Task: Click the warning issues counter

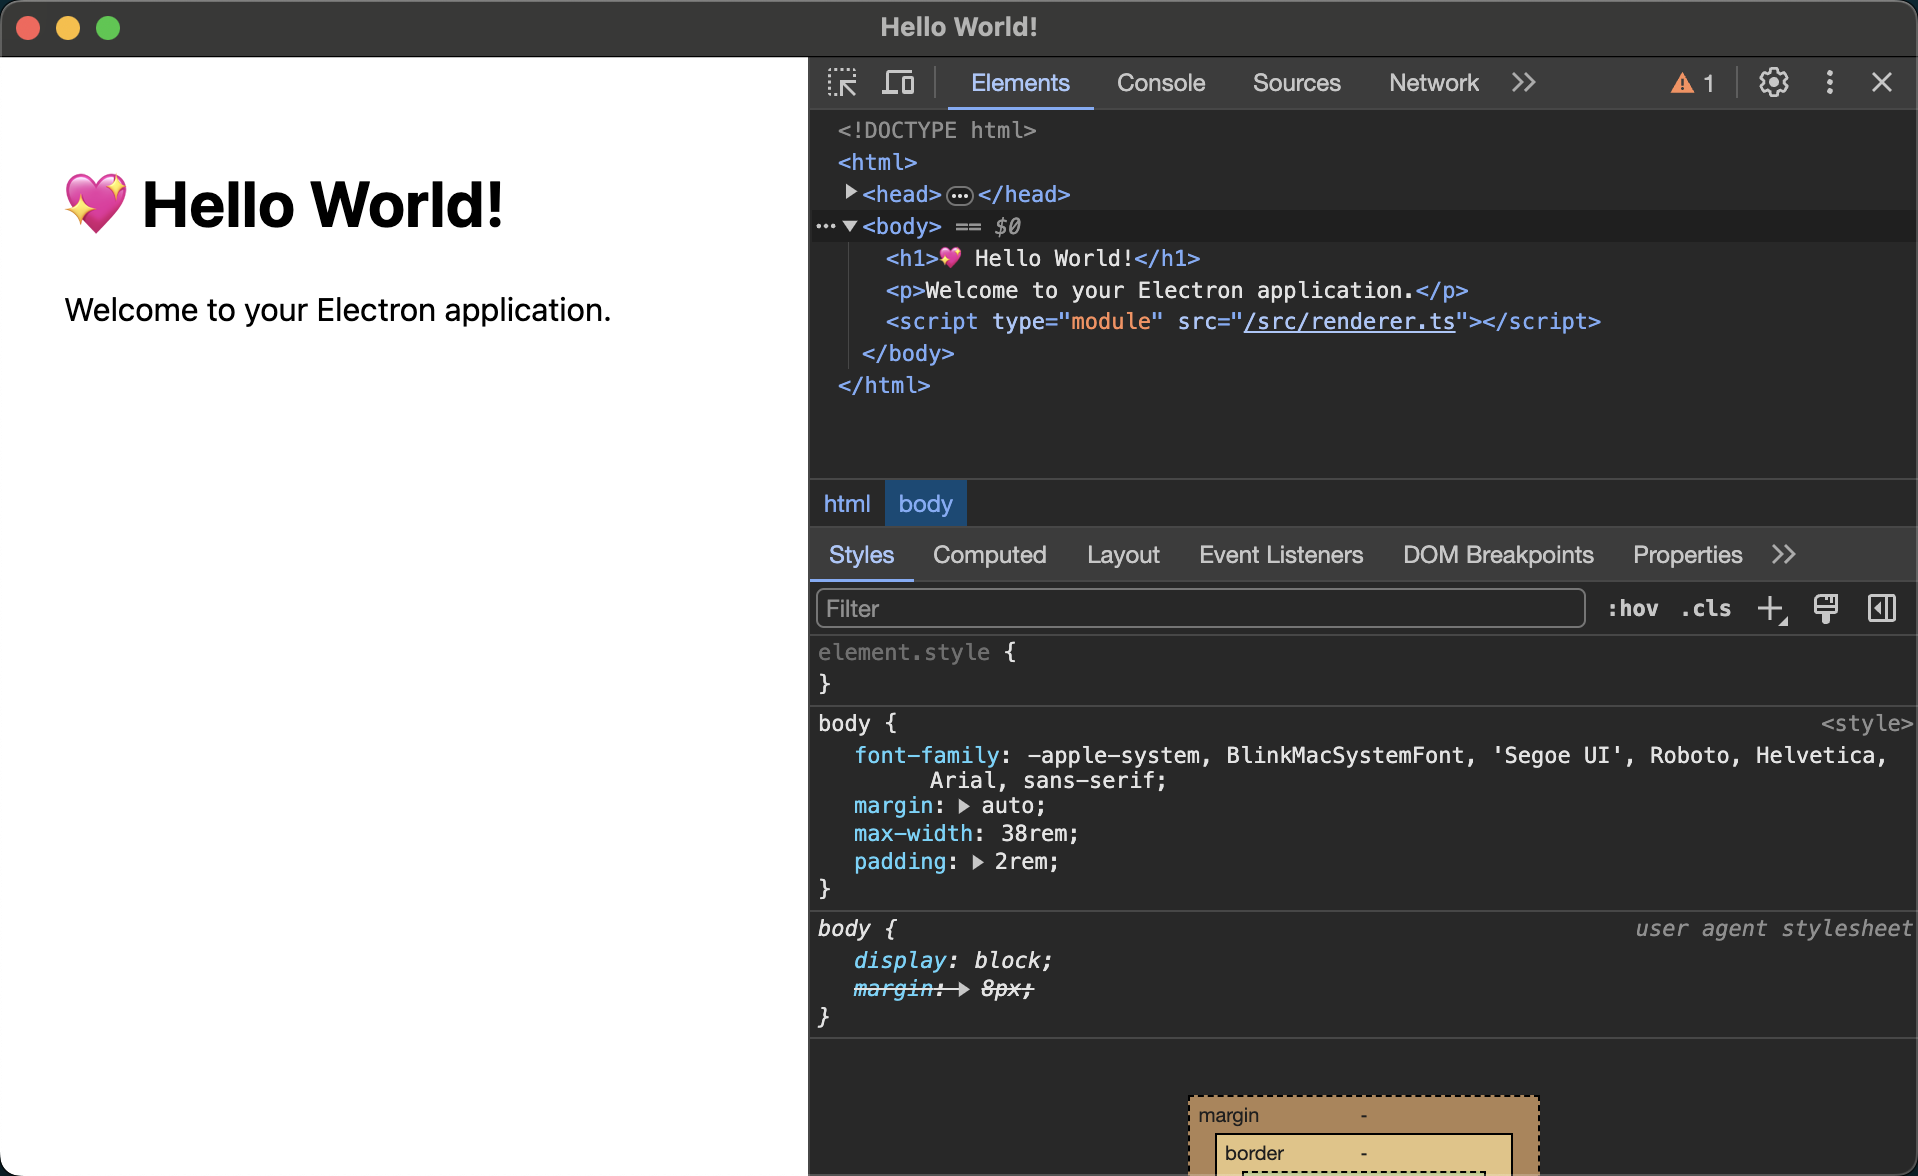Action: click(1693, 83)
